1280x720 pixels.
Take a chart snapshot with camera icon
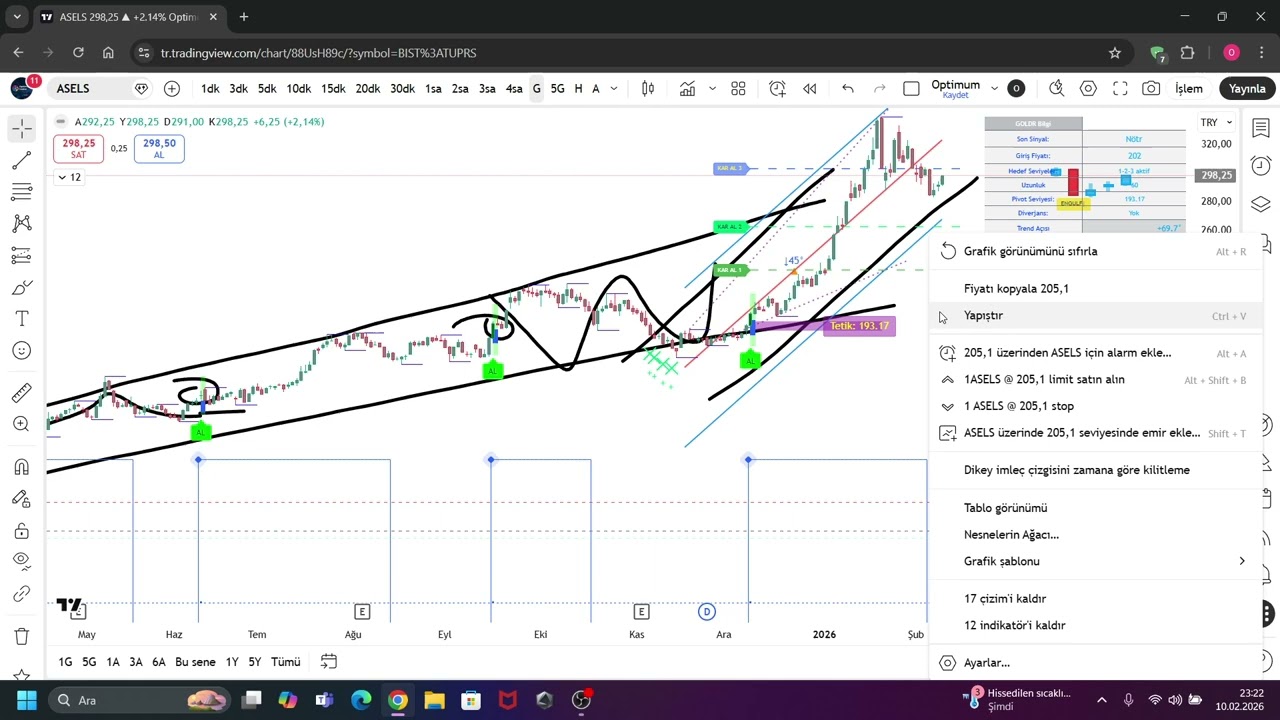pos(1151,89)
